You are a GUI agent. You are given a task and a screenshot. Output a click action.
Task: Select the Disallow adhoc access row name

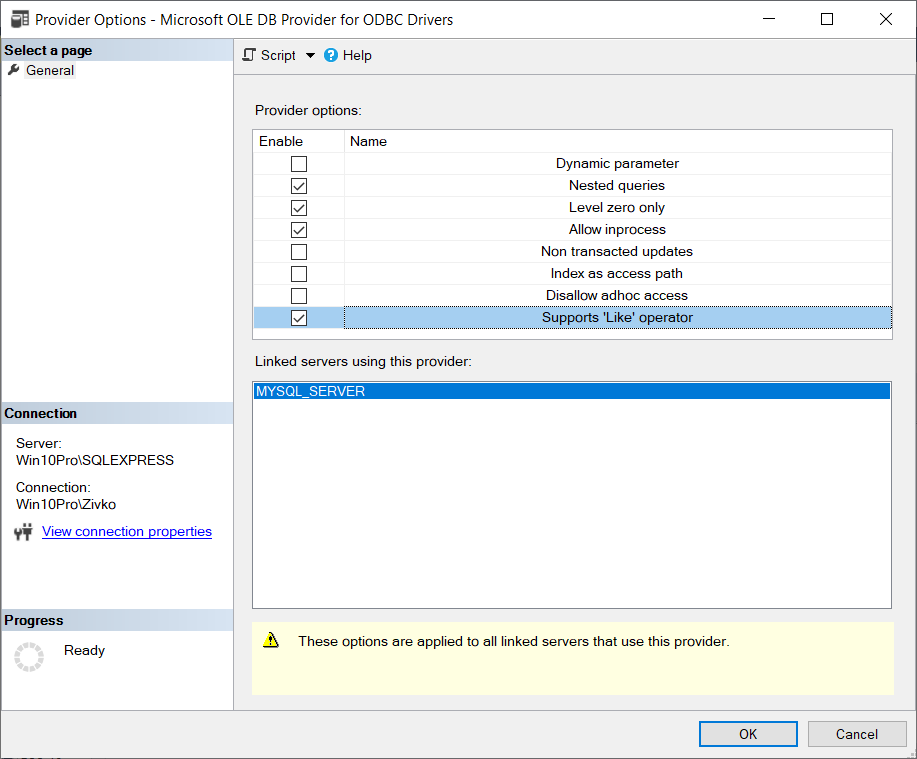pos(618,296)
